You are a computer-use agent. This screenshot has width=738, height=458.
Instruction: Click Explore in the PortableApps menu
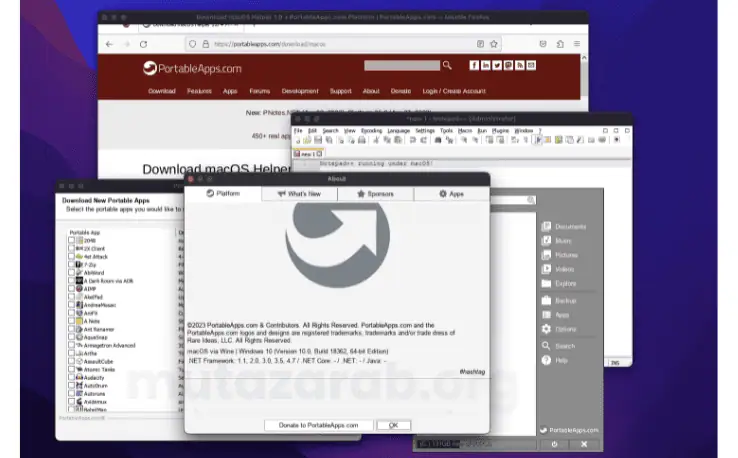point(559,283)
